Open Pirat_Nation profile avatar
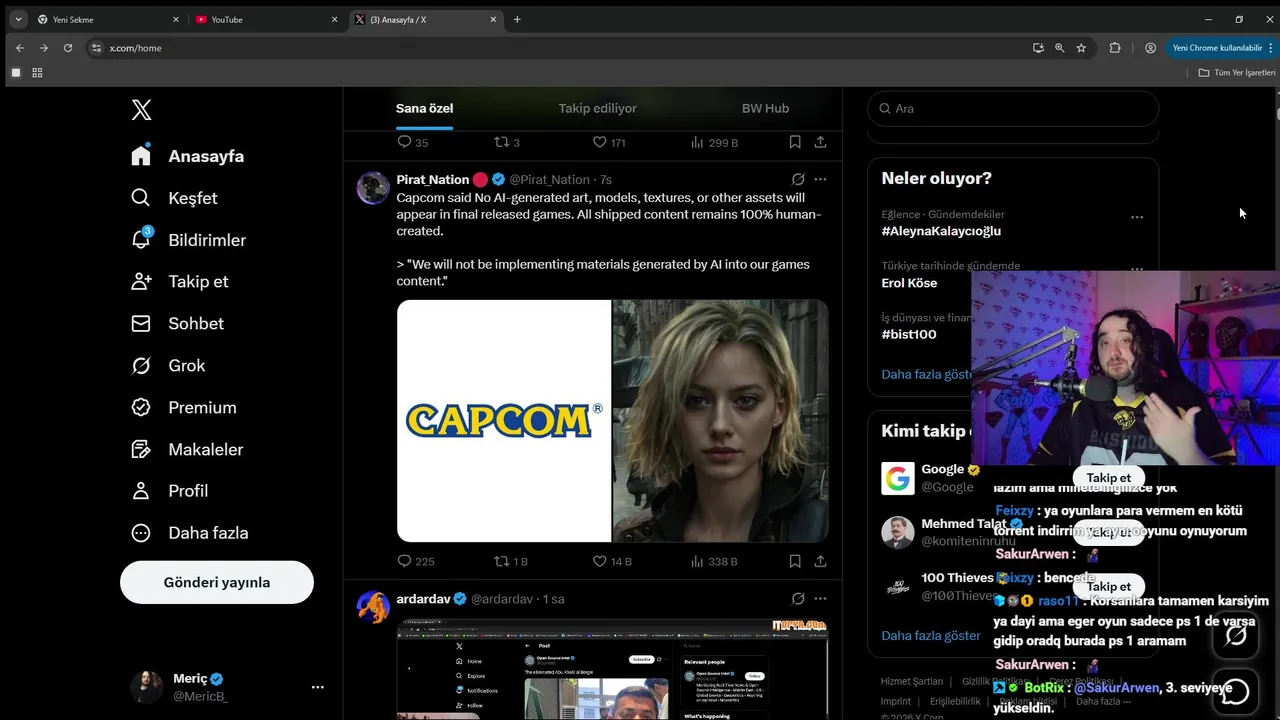The image size is (1280, 720). 373,187
